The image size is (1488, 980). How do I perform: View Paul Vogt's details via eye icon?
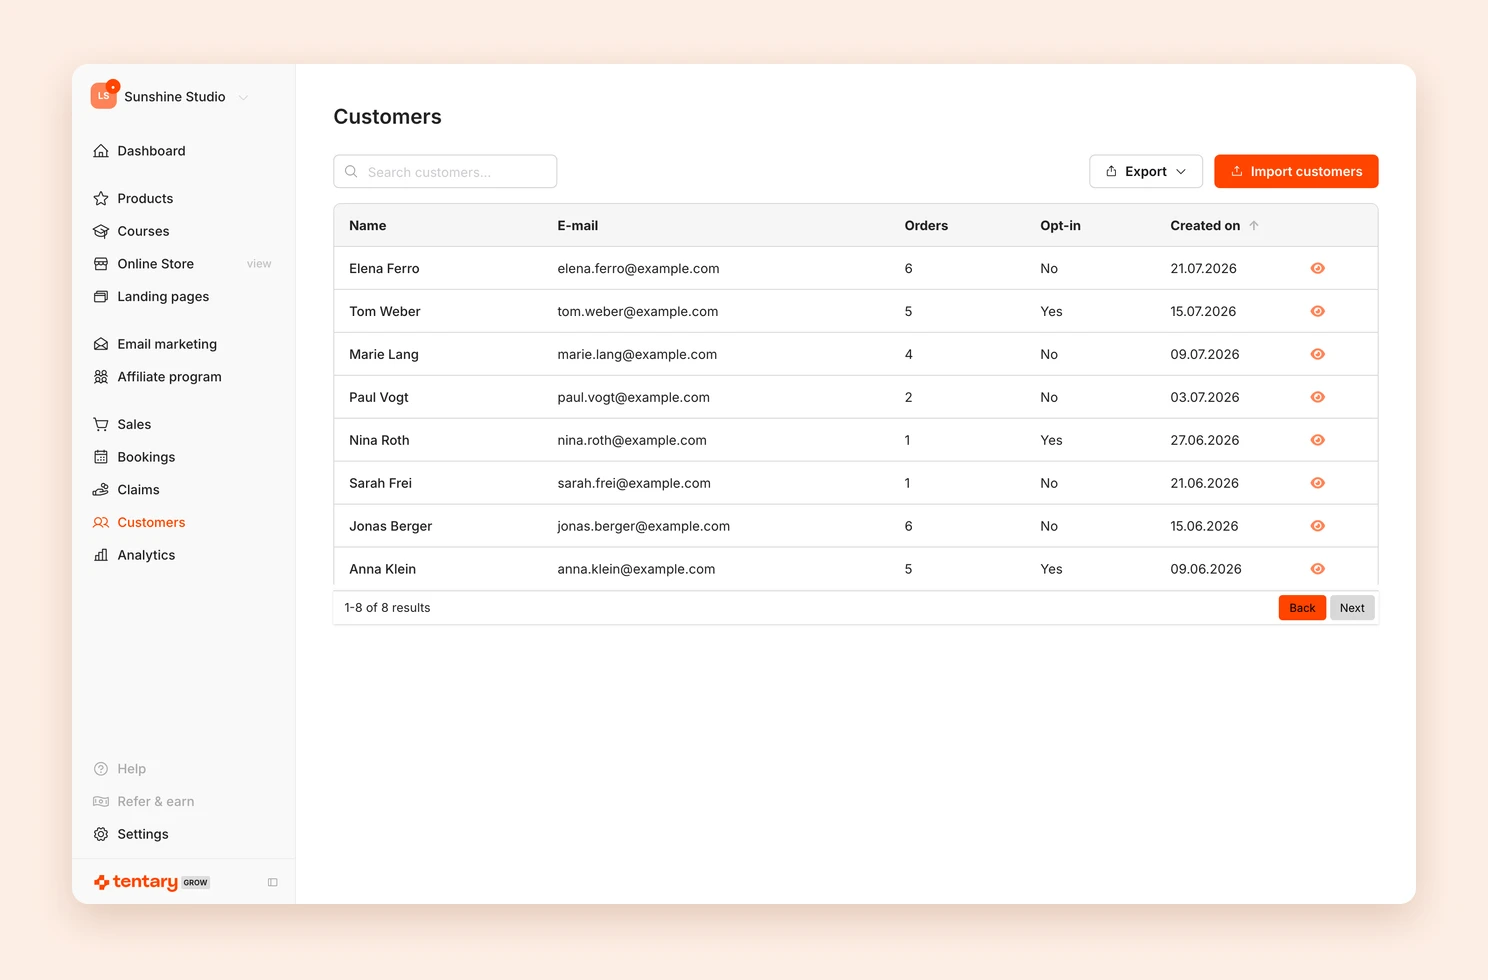(x=1318, y=397)
